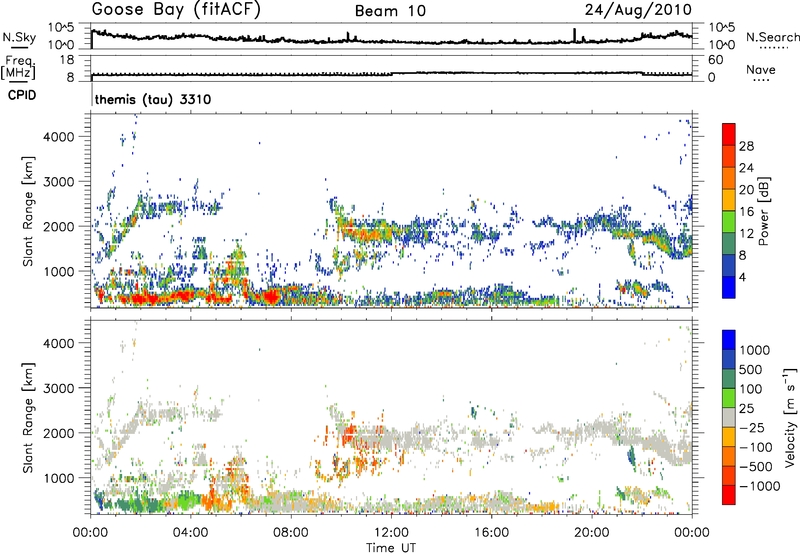Click the "Nave" legend label

point(761,69)
